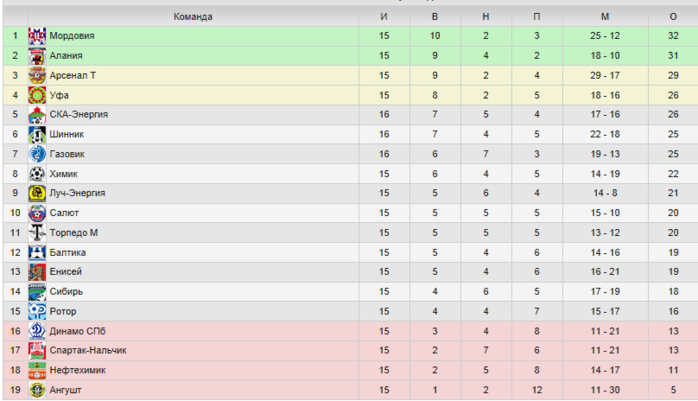Click the Луч-Энергия yellow emblem
Image resolution: width=698 pixels, height=401 pixels.
point(37,193)
